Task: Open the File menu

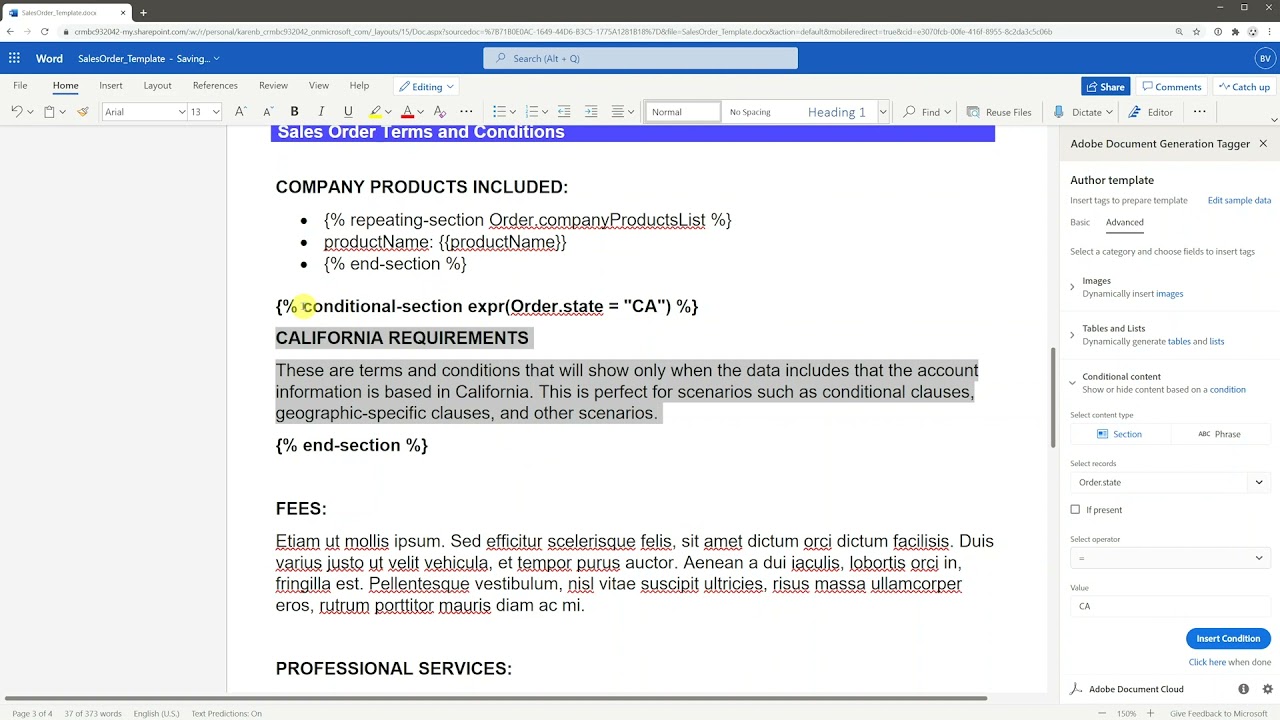Action: [x=20, y=86]
